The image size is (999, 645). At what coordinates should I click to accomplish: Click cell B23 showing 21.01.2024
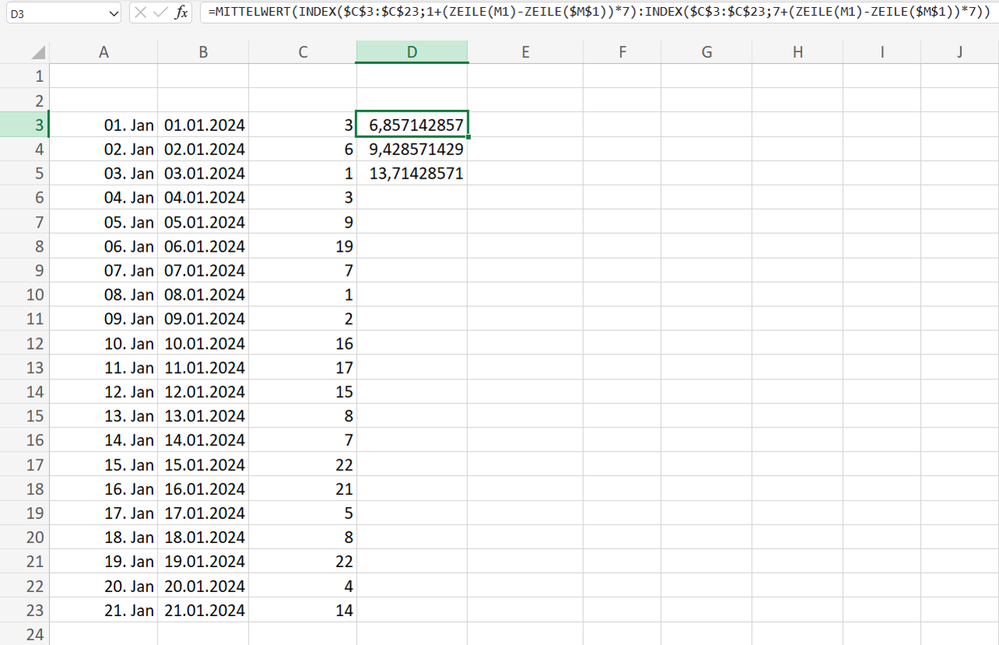pos(203,610)
